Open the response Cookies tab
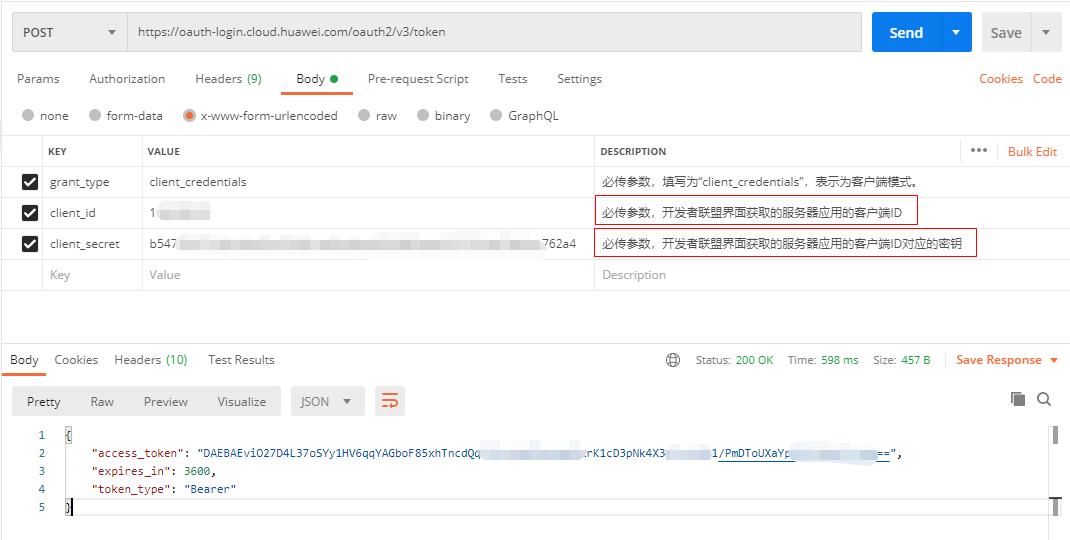This screenshot has width=1070, height=540. (x=76, y=360)
